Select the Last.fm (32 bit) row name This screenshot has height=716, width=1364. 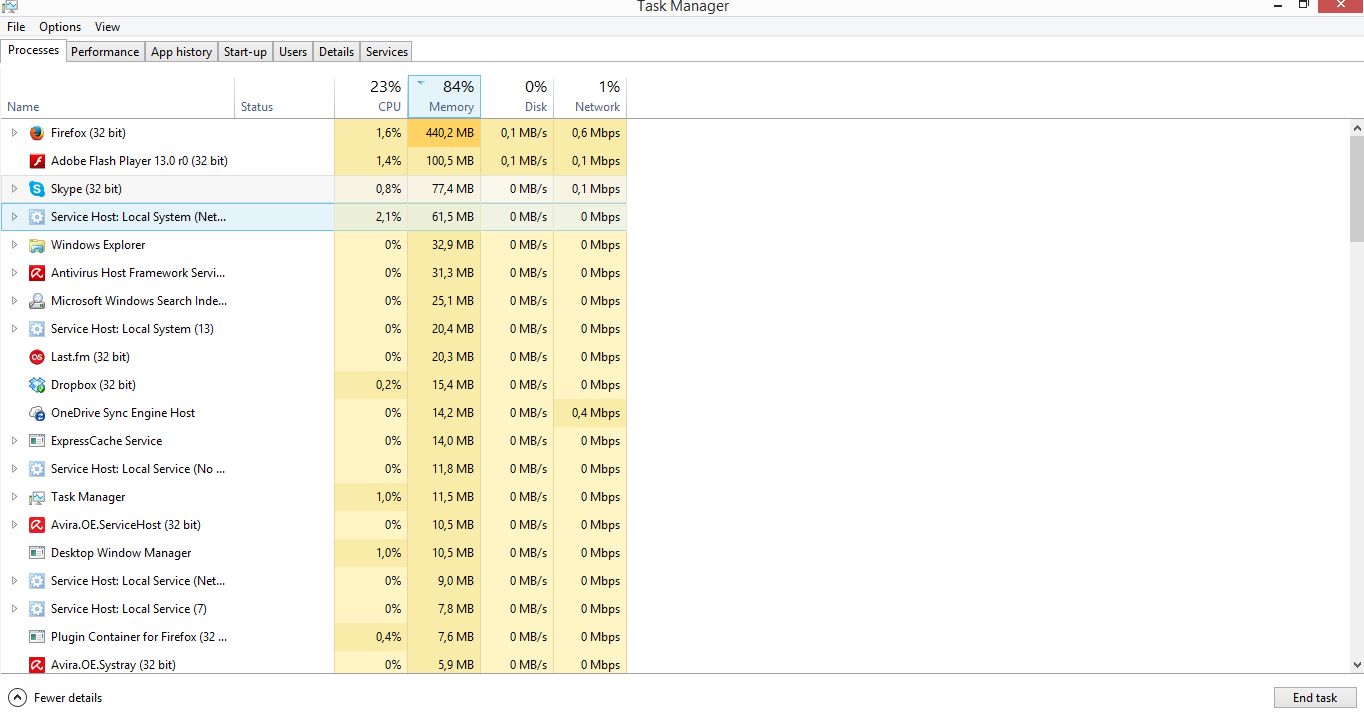[90, 357]
